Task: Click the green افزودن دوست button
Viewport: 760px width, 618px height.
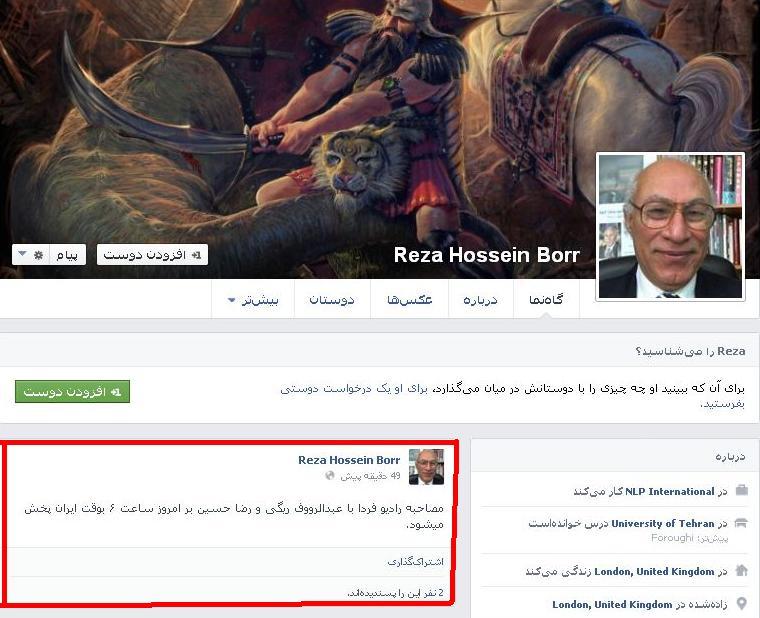Action: click(x=72, y=391)
